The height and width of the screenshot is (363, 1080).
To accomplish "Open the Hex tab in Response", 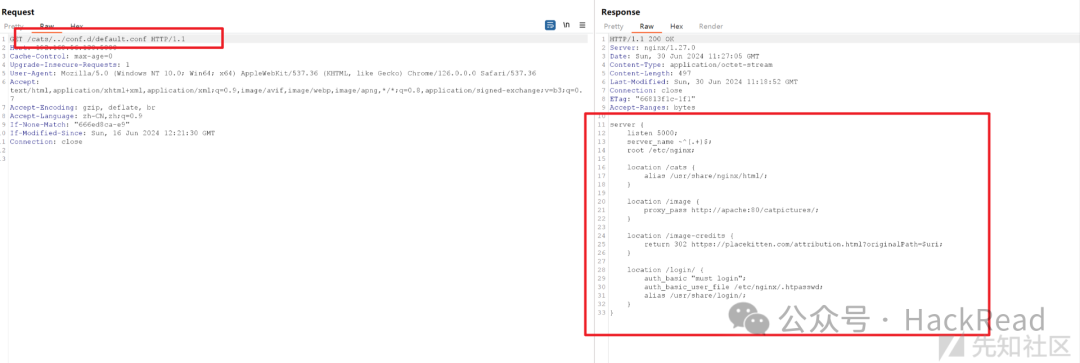I will 676,26.
